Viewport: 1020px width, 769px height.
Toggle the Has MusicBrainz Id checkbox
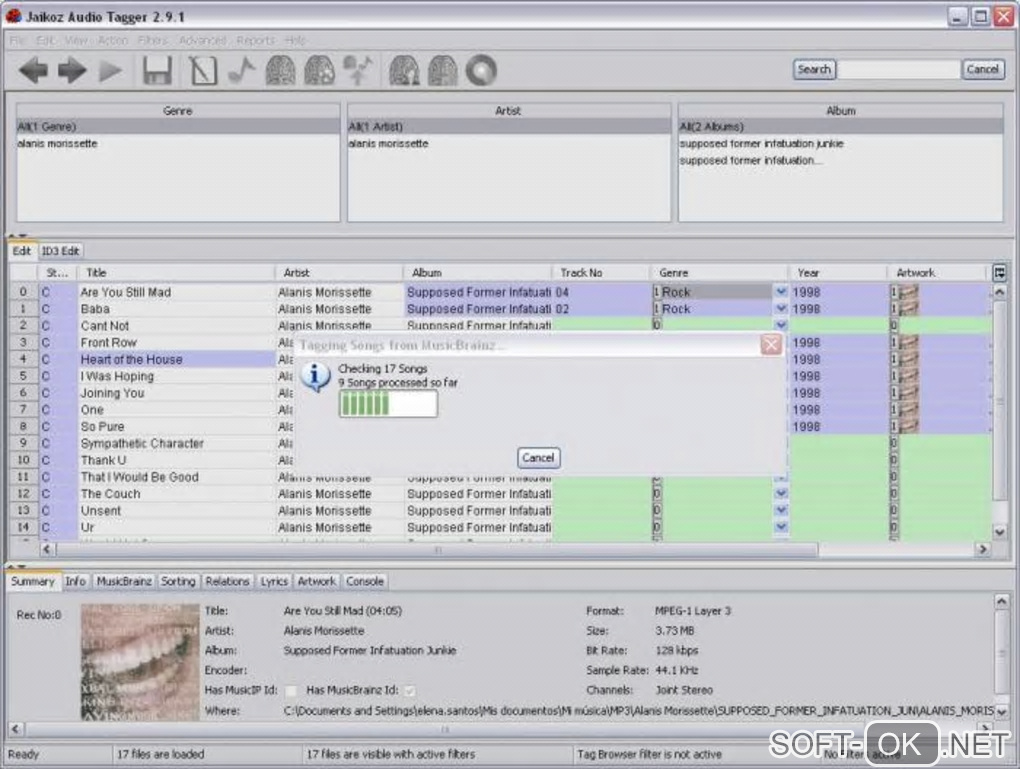coord(409,690)
